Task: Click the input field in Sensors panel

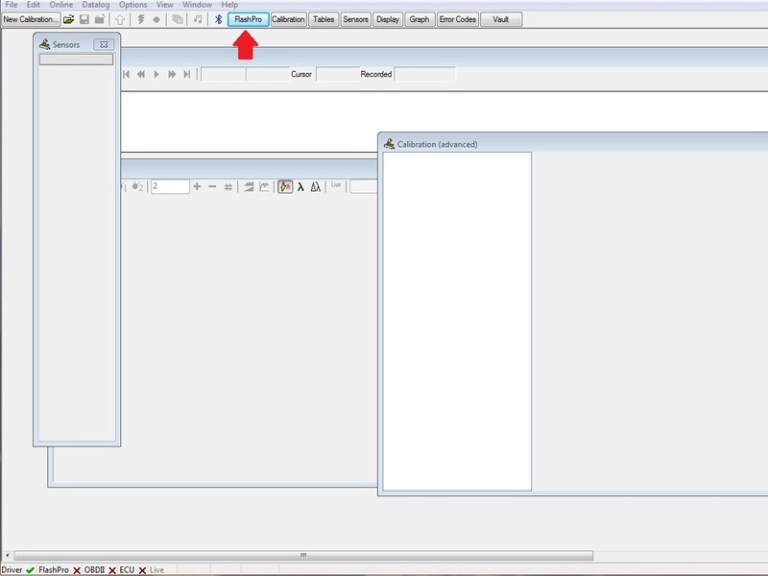Action: click(x=76, y=59)
